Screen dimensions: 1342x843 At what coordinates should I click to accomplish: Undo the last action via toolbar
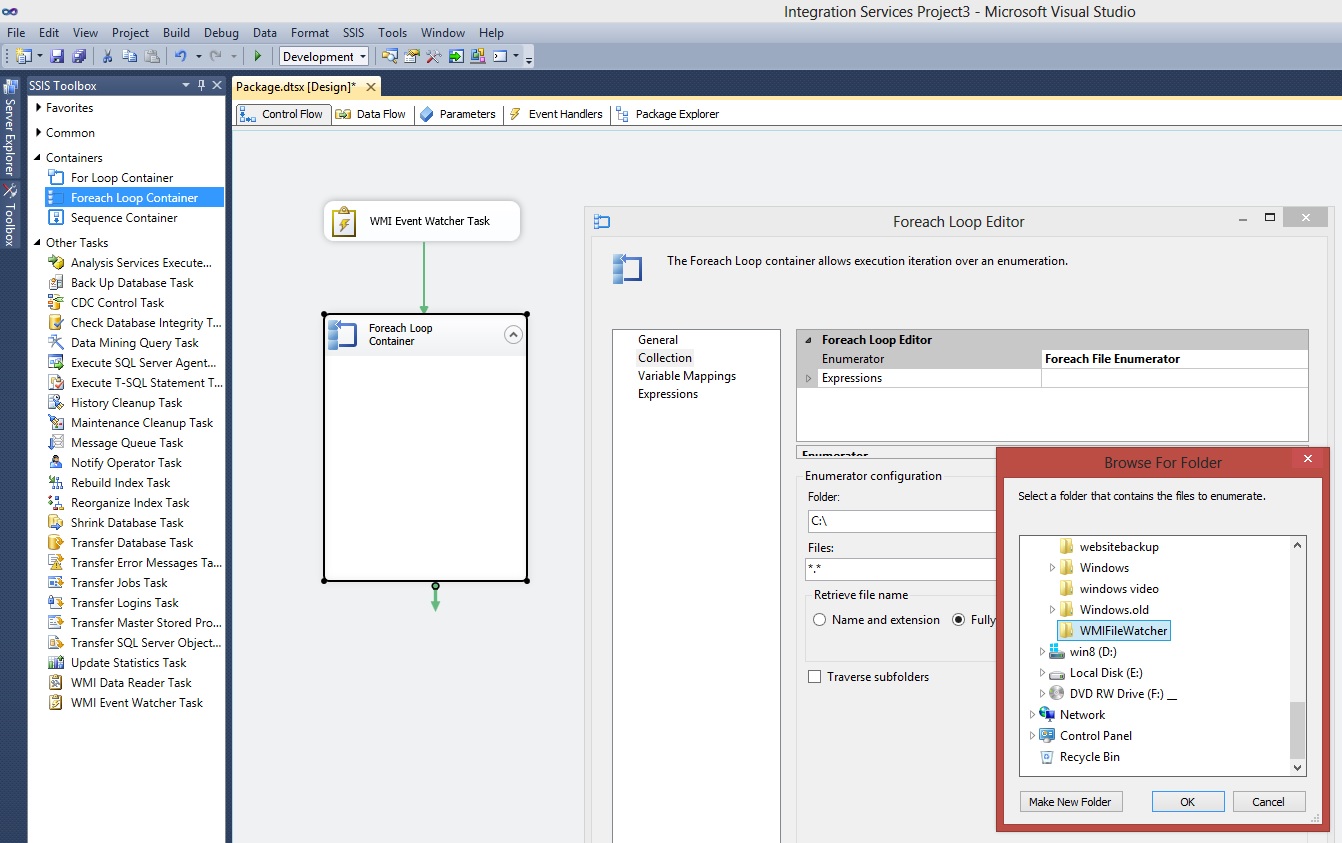coord(180,56)
